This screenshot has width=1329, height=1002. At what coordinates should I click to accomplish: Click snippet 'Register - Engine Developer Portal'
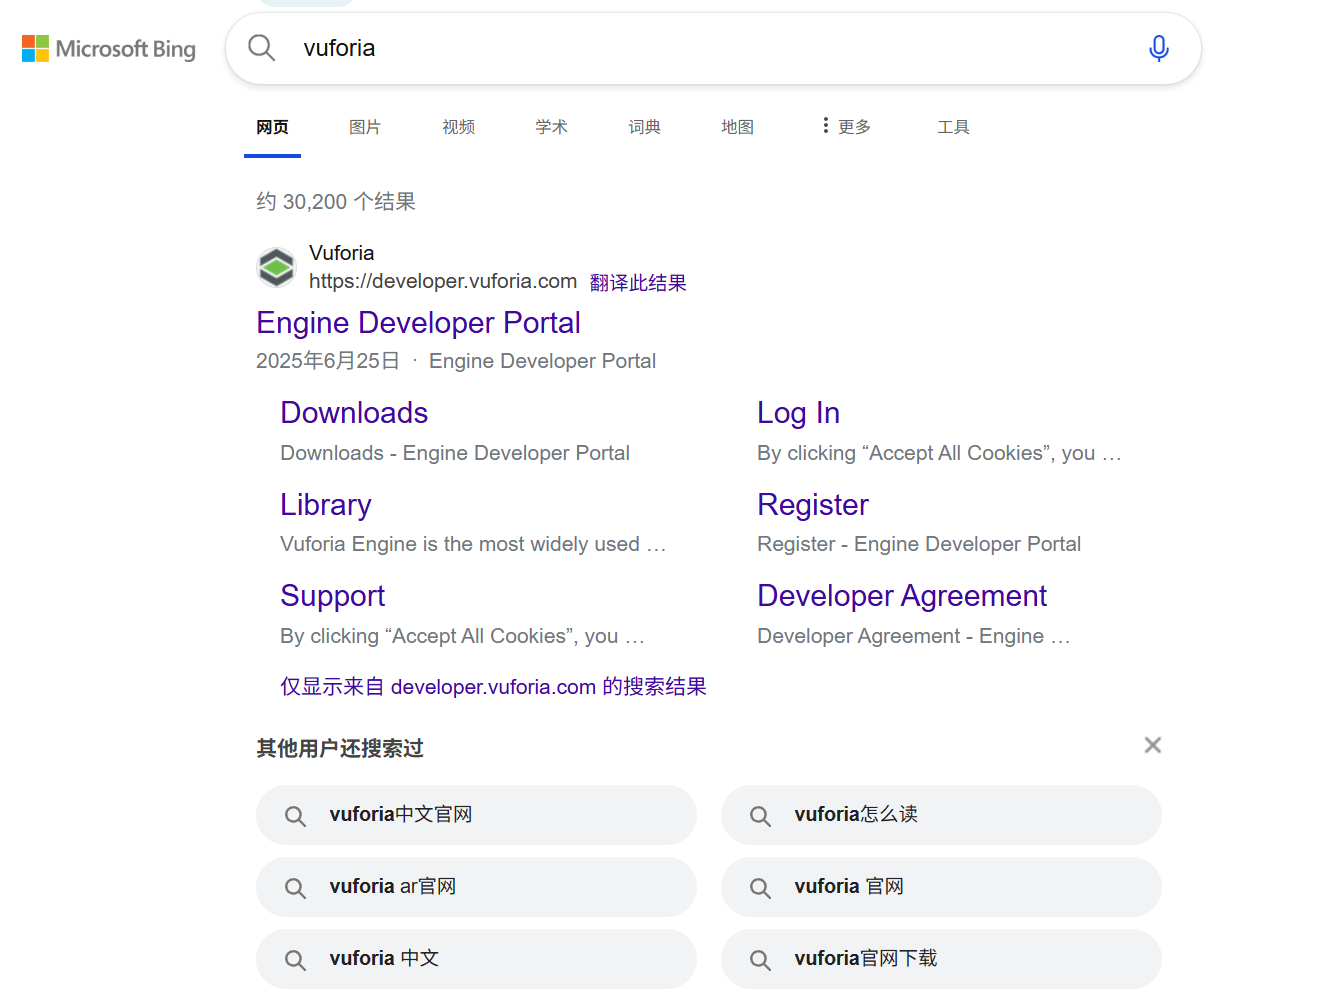(919, 544)
